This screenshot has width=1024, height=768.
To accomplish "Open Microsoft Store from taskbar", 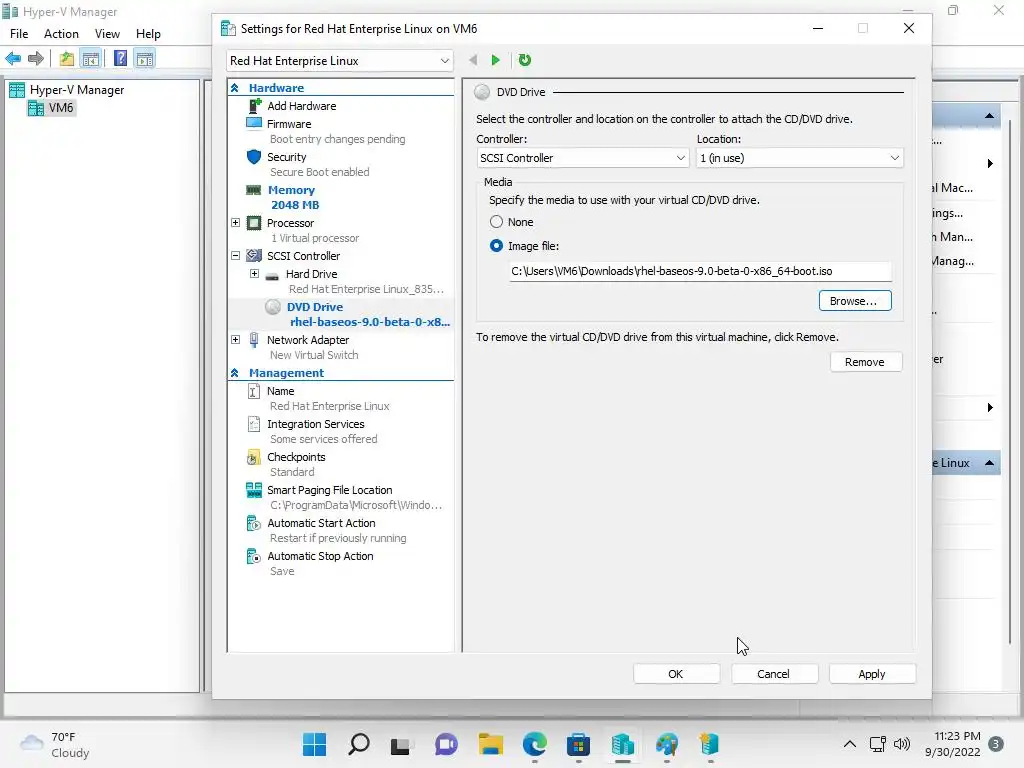I will point(579,744).
